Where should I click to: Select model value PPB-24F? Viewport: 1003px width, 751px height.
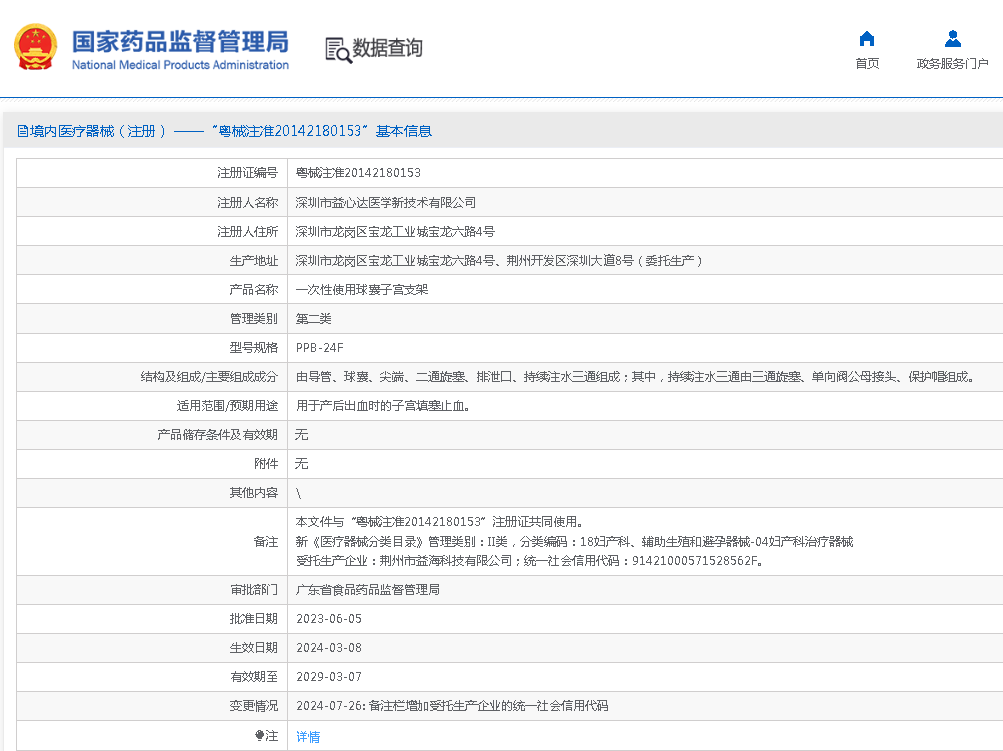point(319,348)
